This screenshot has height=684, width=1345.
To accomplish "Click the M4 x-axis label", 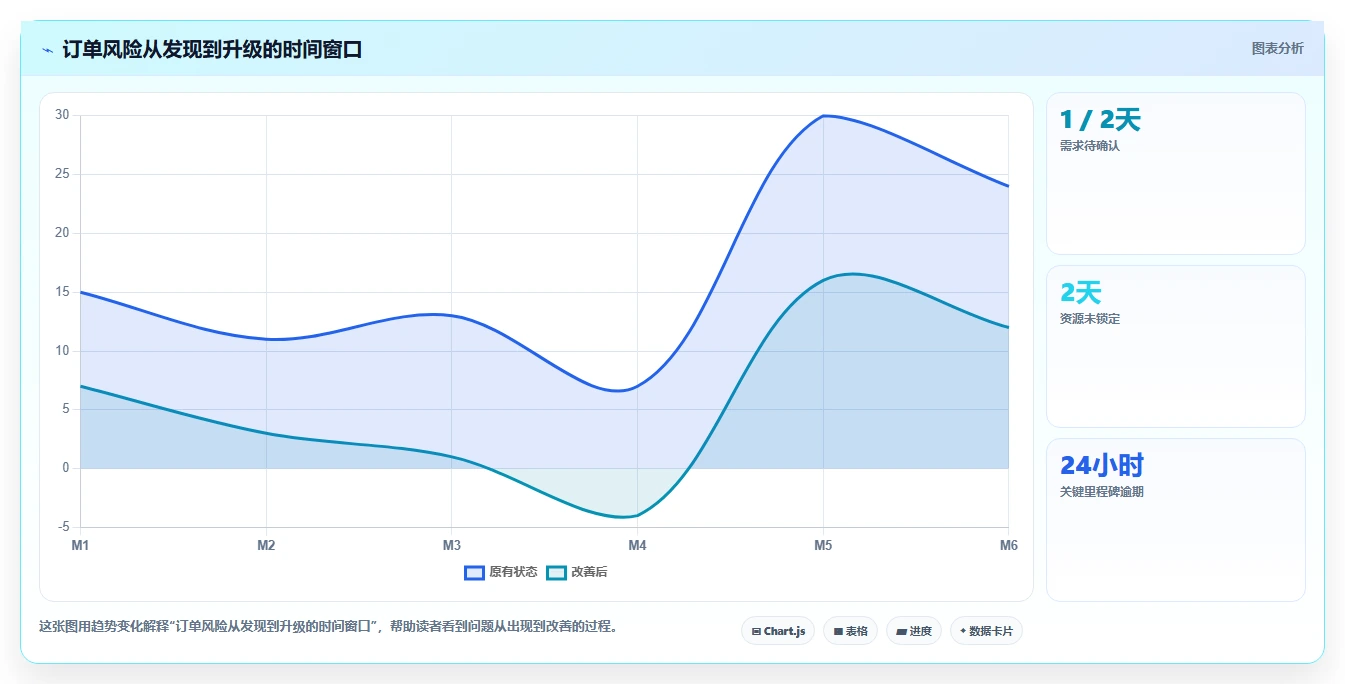I will [637, 545].
